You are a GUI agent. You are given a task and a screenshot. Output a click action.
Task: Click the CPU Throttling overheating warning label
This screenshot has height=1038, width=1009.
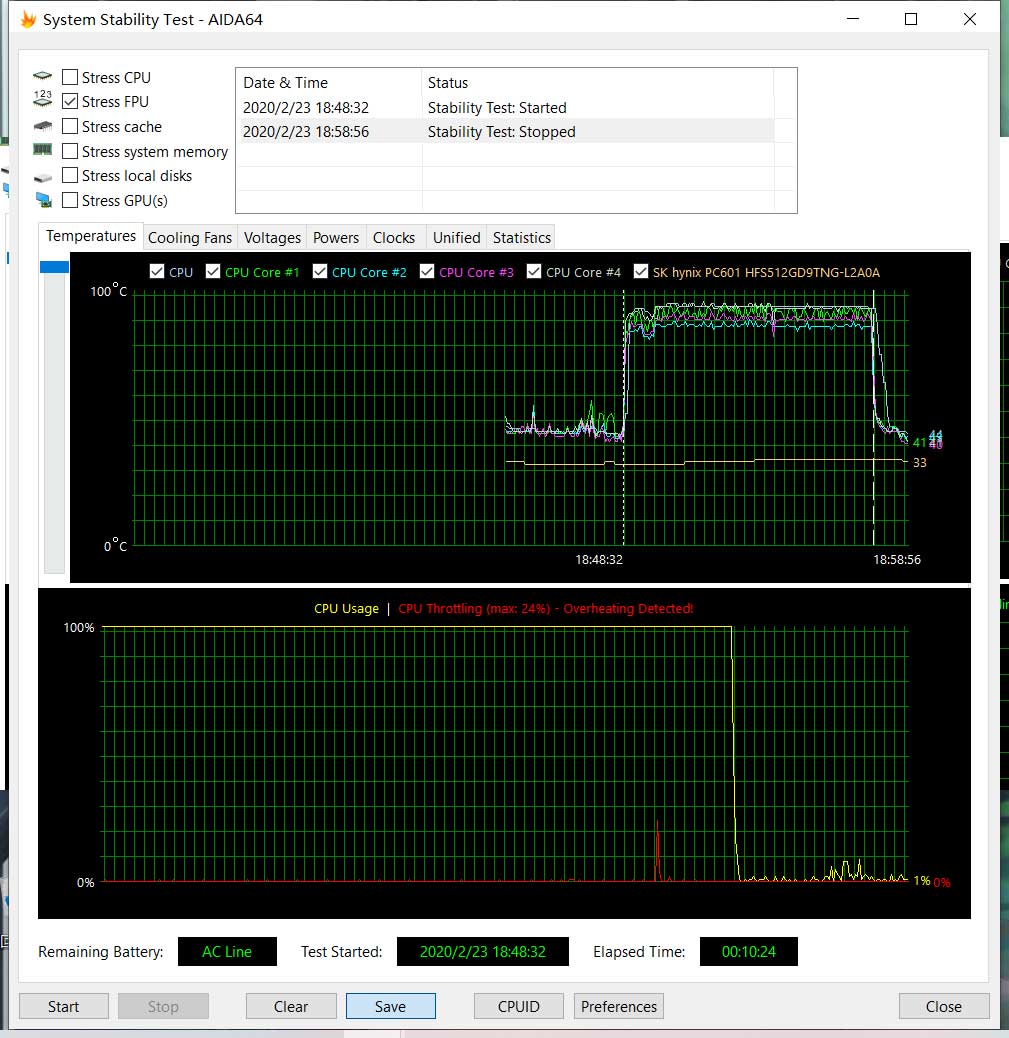(546, 608)
